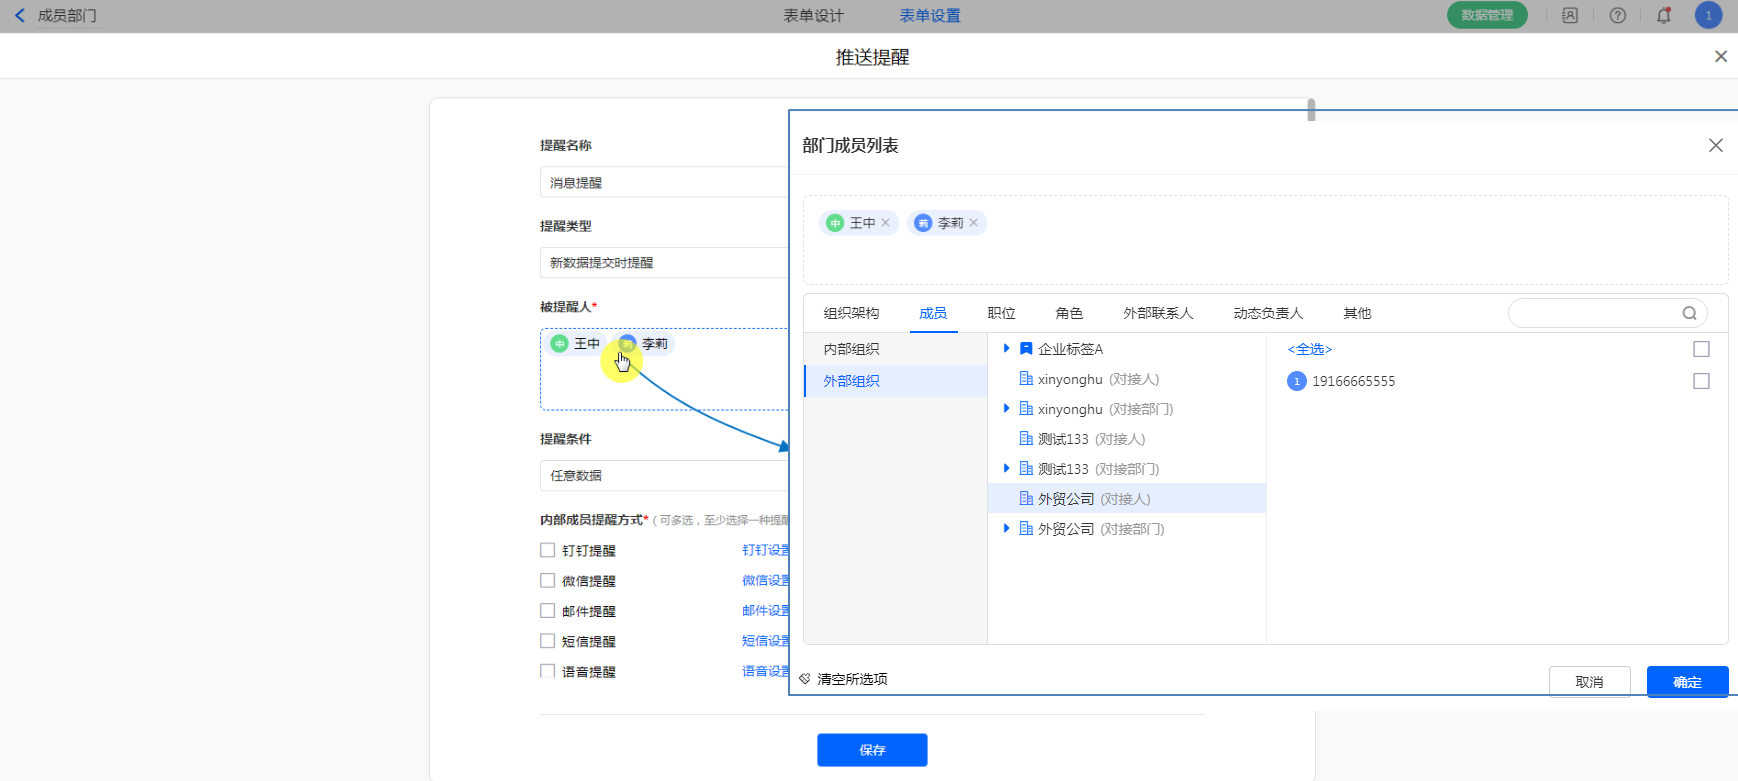Expand 外贸公司 (对接部门) node
1738x781 pixels.
coord(1006,528)
